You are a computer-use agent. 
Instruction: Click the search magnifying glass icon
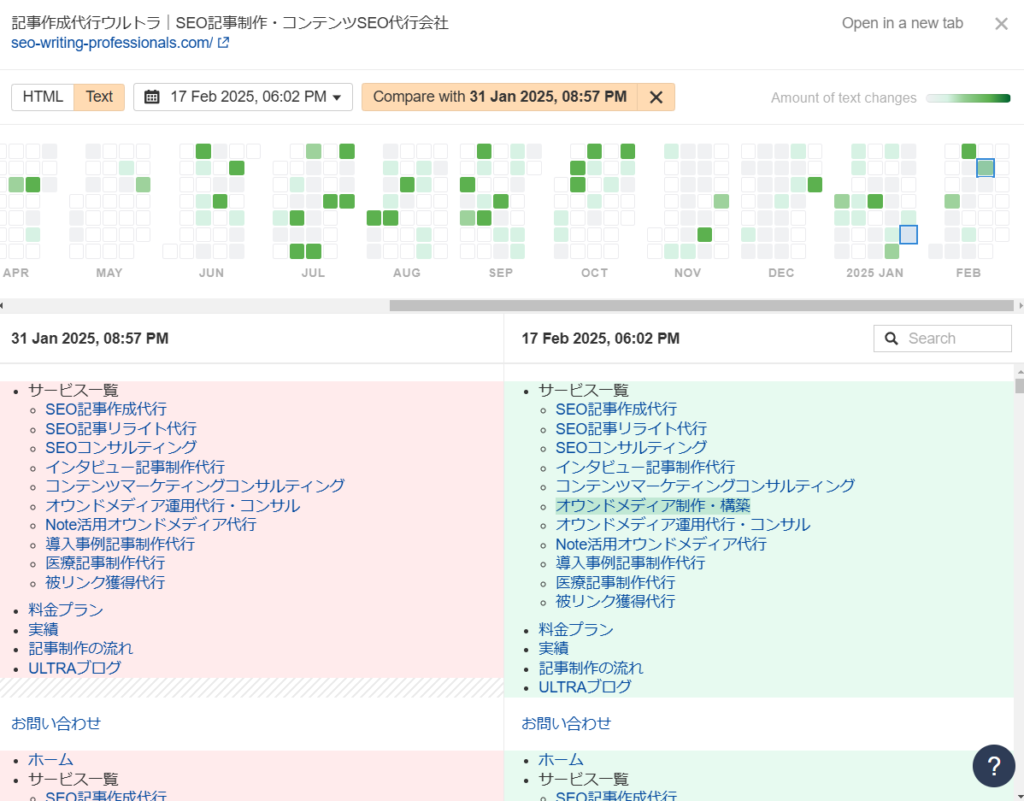pyautogui.click(x=893, y=338)
